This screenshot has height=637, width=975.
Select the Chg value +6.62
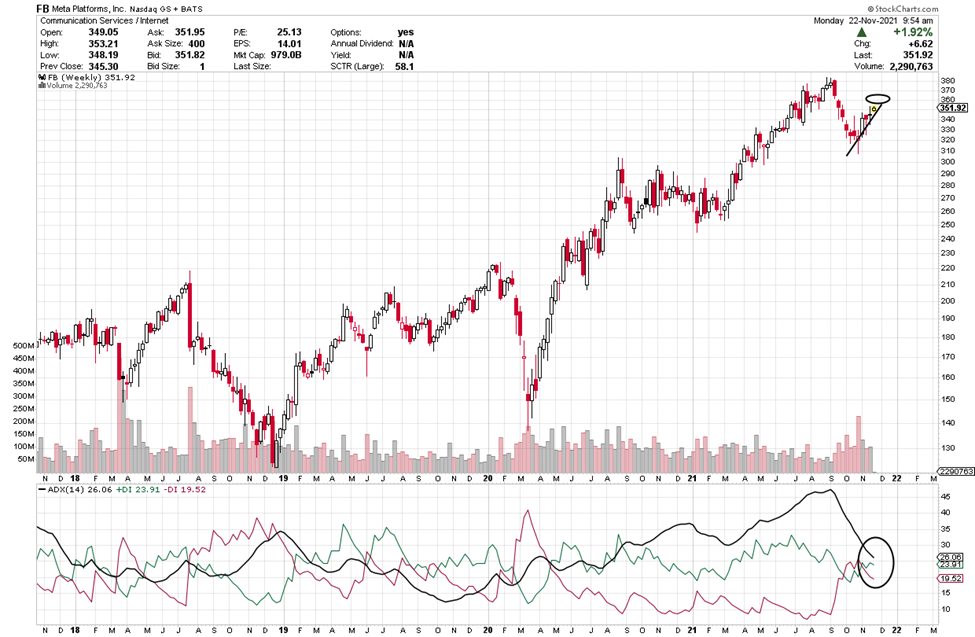920,44
